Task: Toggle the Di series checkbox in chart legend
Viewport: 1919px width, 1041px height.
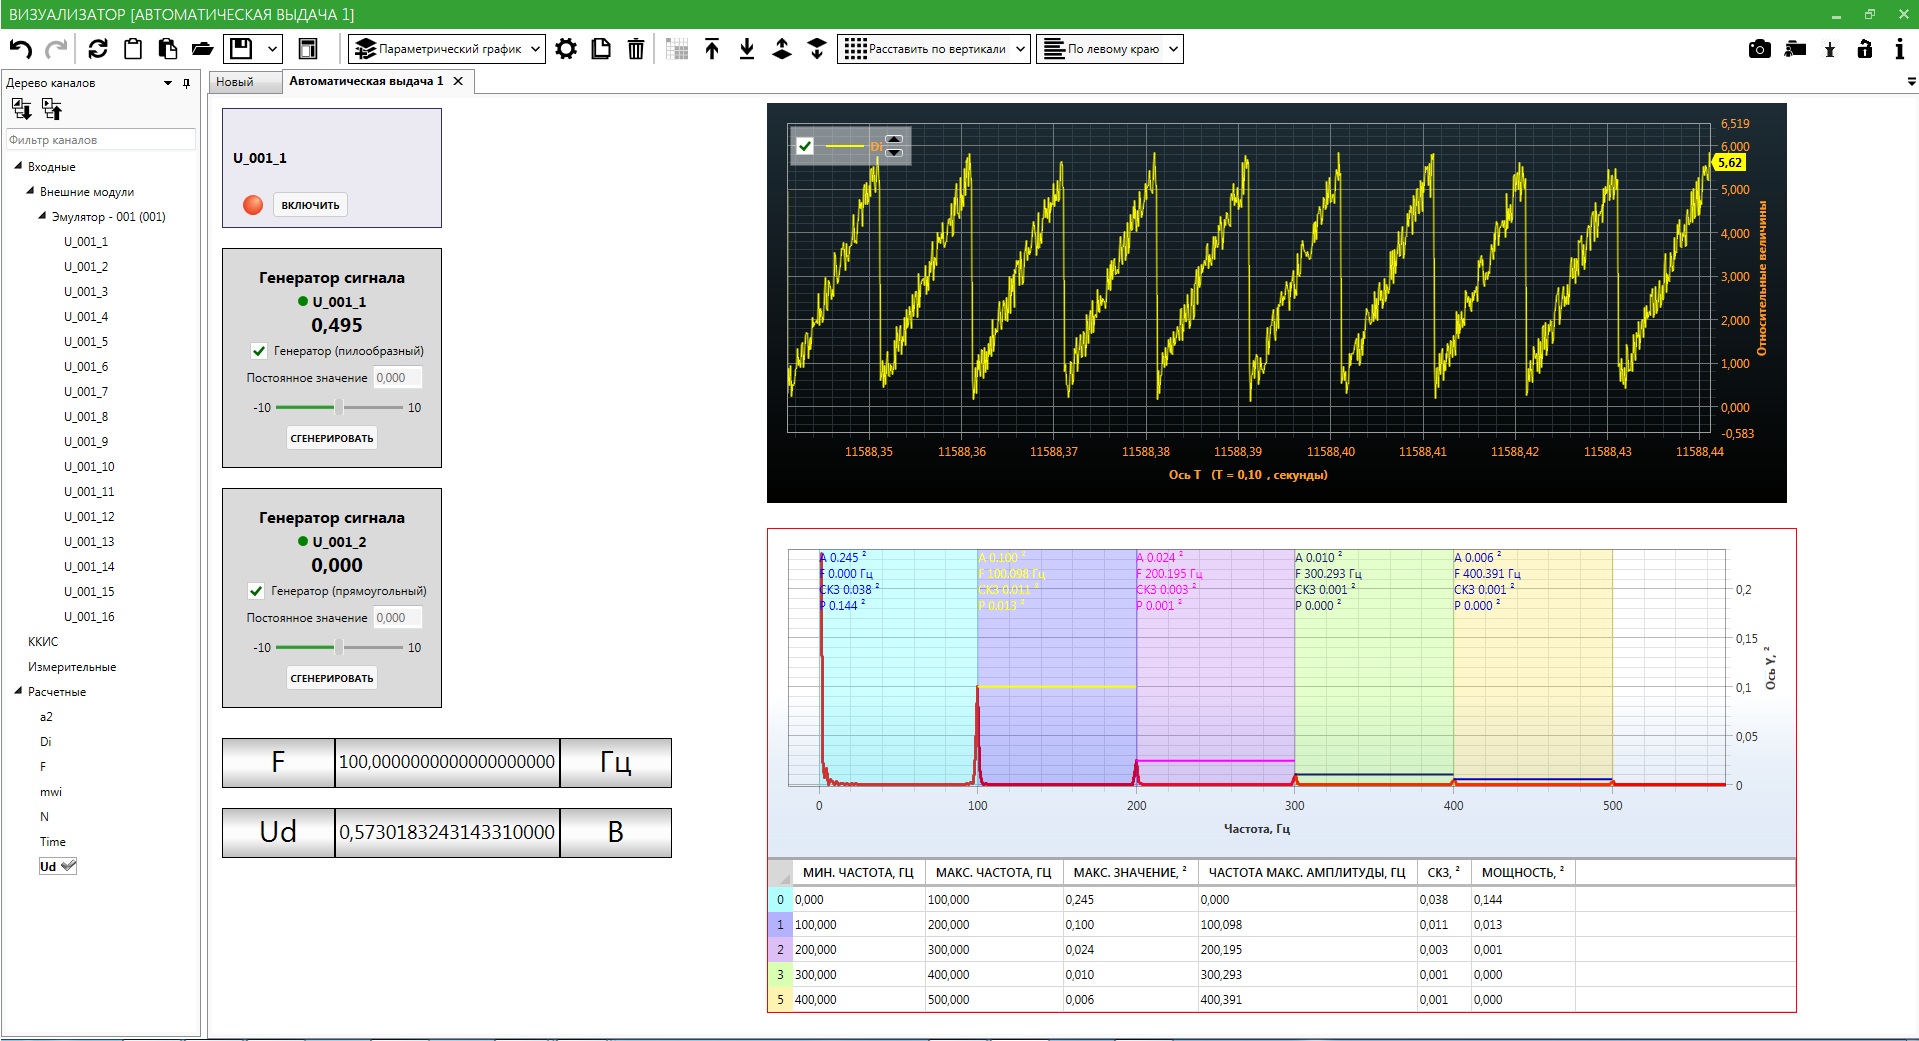Action: coord(805,146)
